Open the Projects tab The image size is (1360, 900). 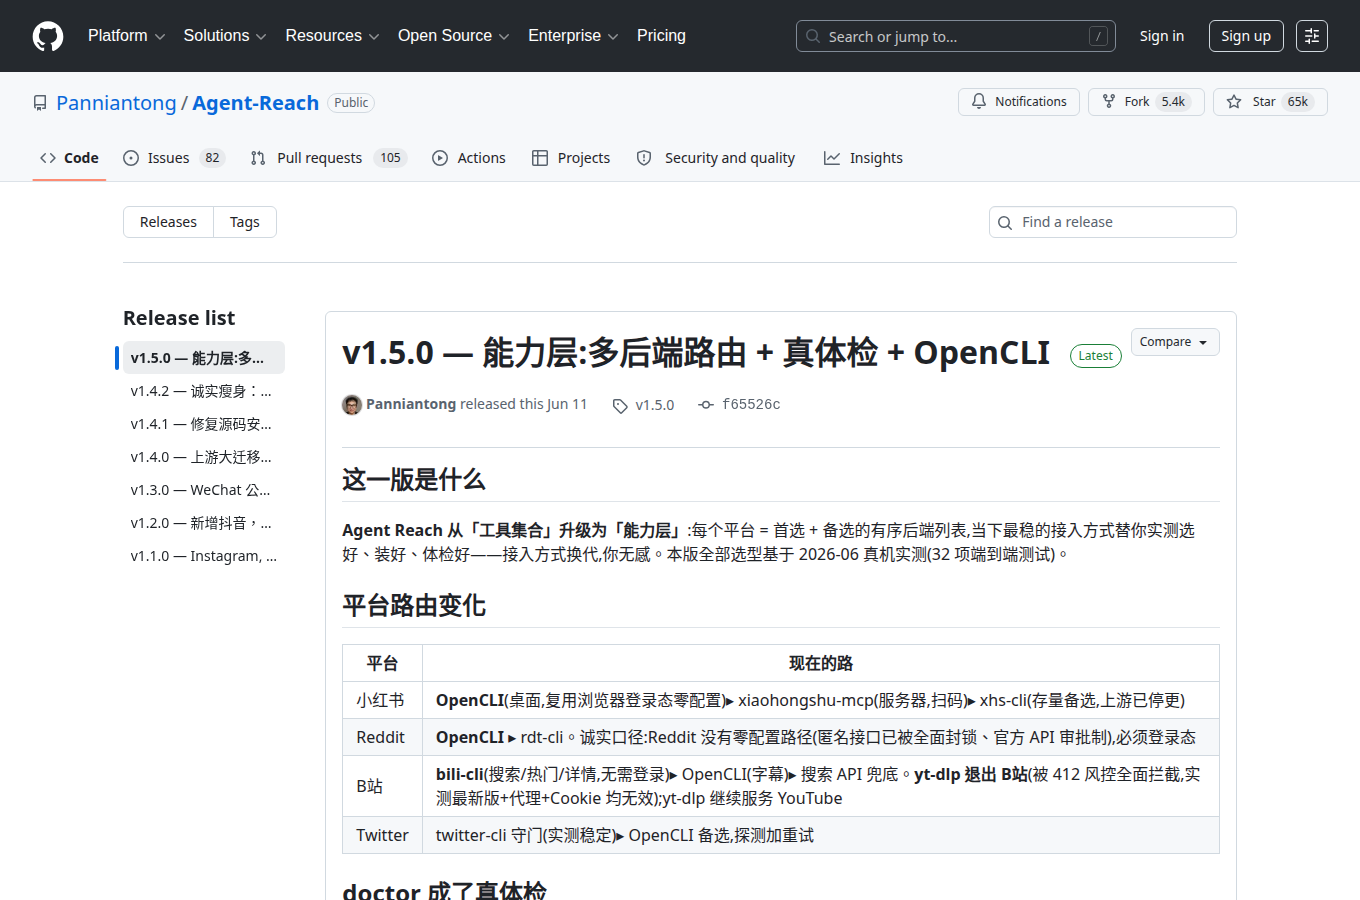(x=571, y=158)
